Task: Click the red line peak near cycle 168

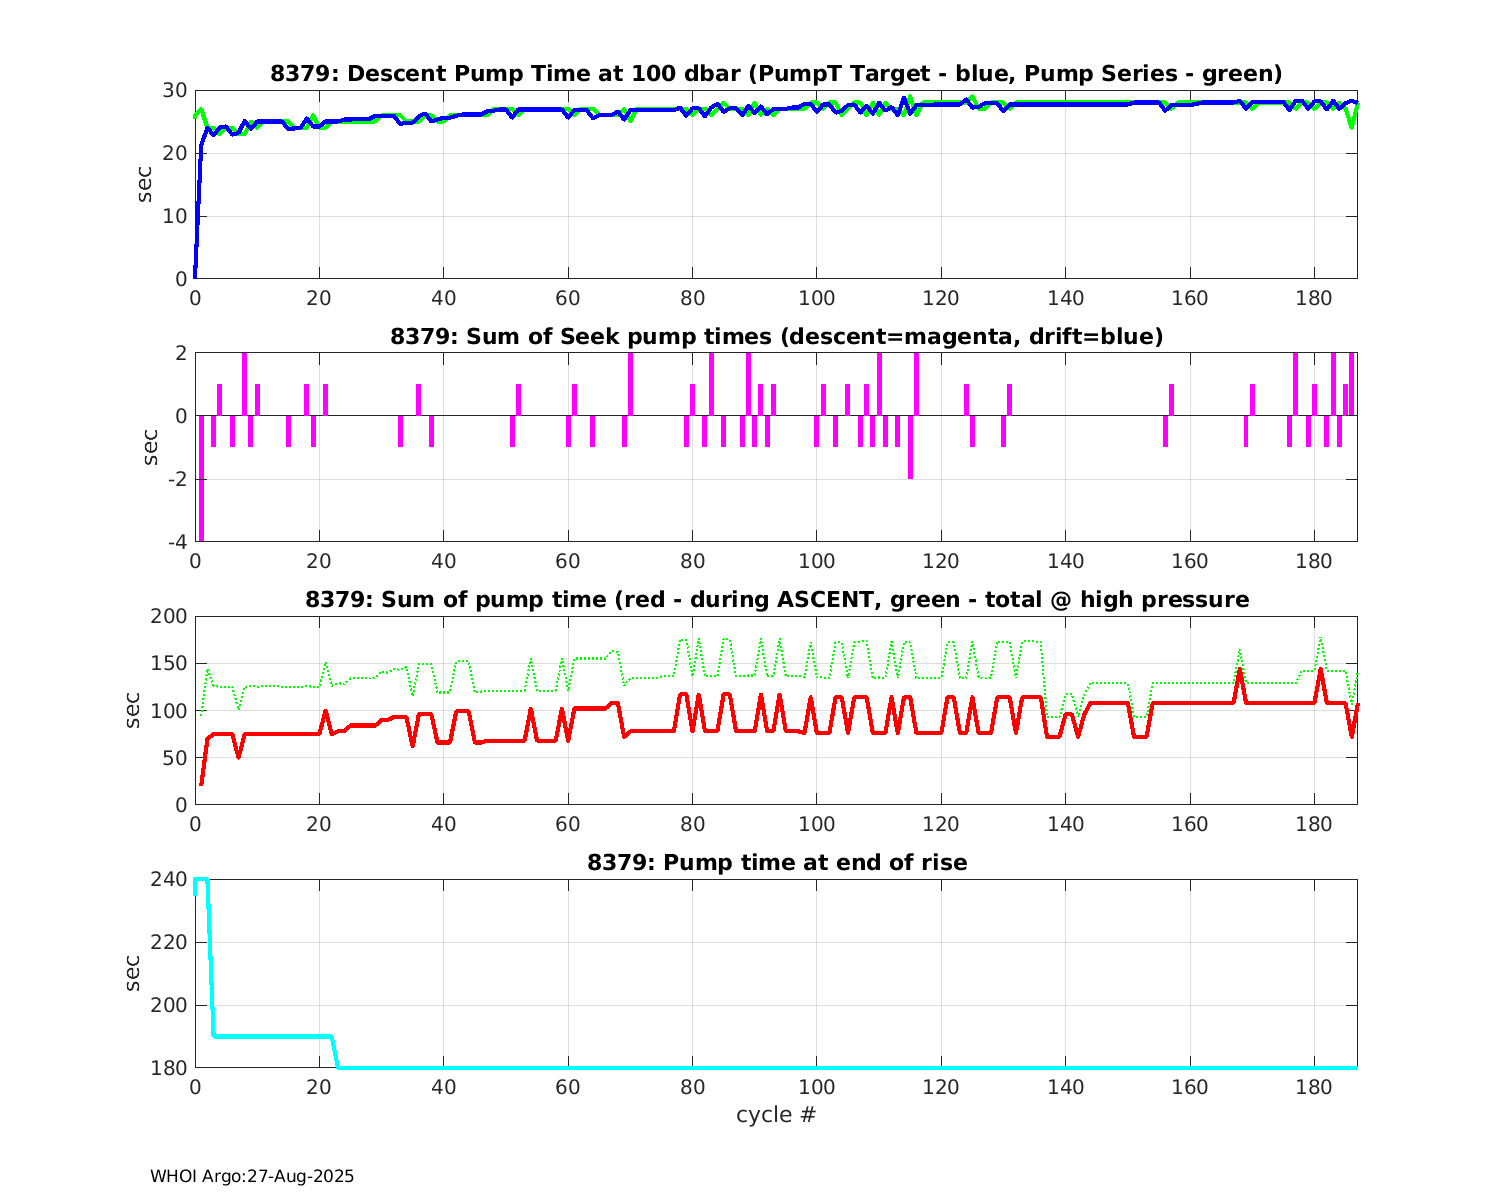Action: pos(1239,672)
